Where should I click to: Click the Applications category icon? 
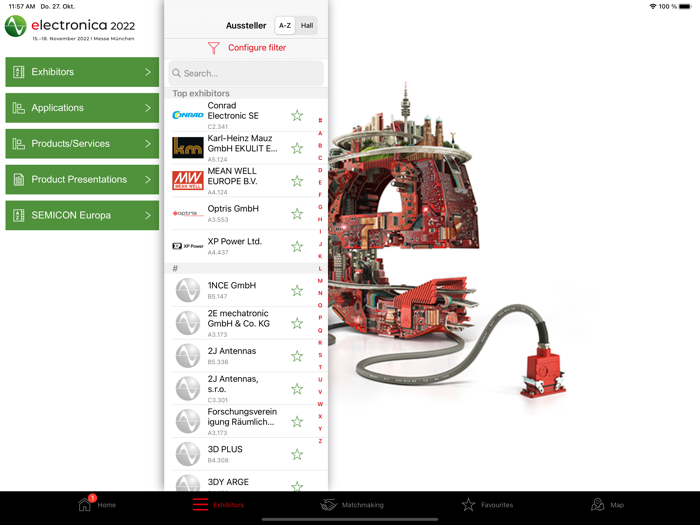(x=19, y=108)
